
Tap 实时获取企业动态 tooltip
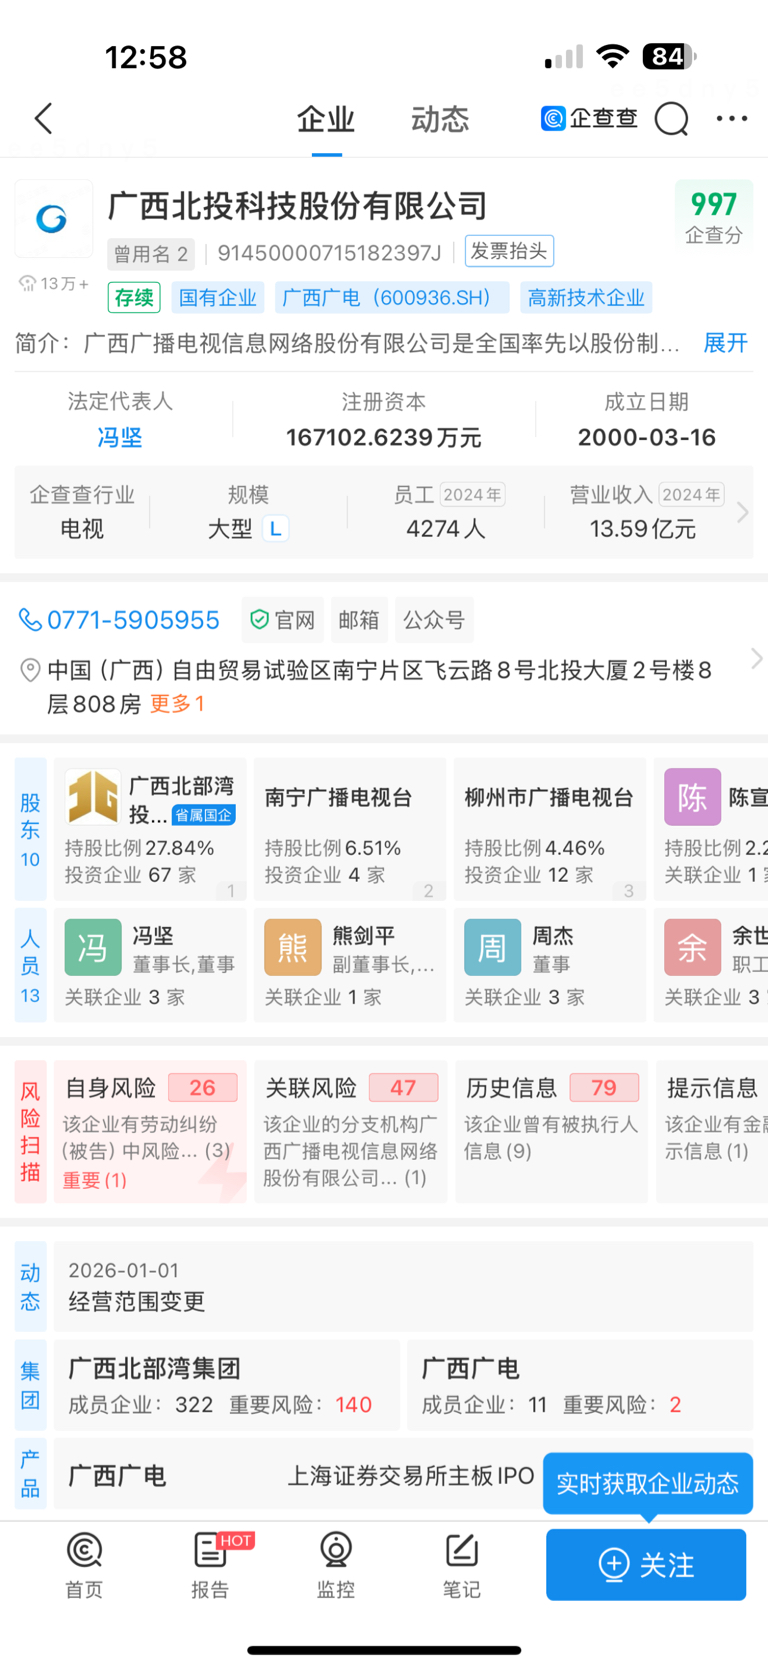(648, 1484)
